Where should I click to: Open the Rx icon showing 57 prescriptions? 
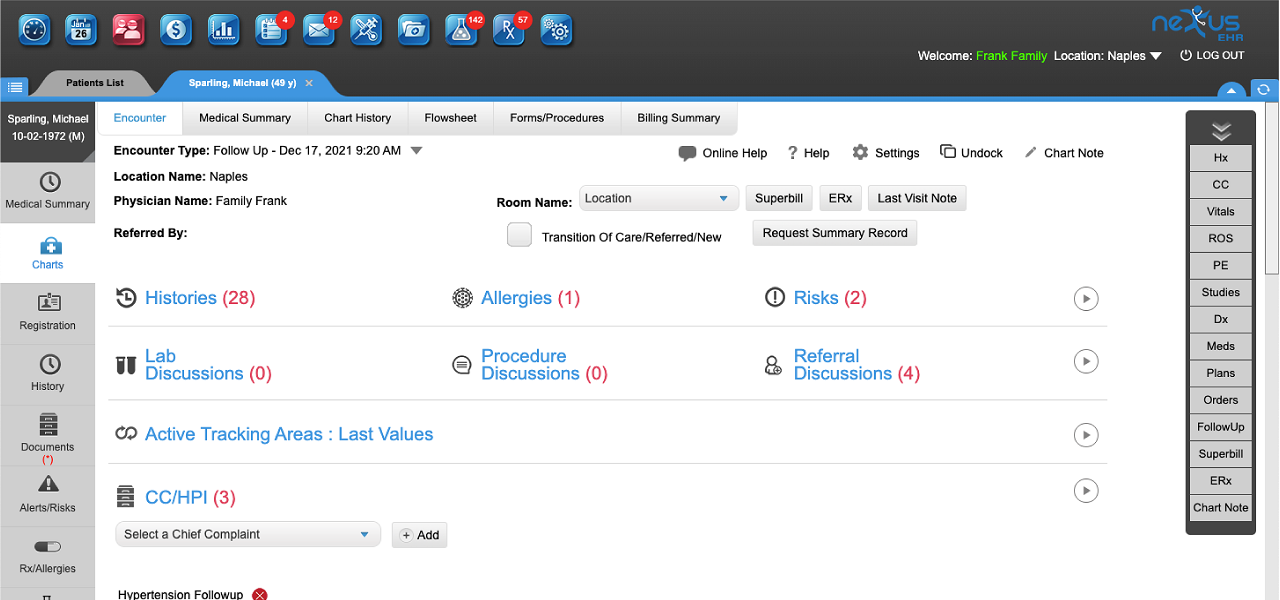(508, 30)
